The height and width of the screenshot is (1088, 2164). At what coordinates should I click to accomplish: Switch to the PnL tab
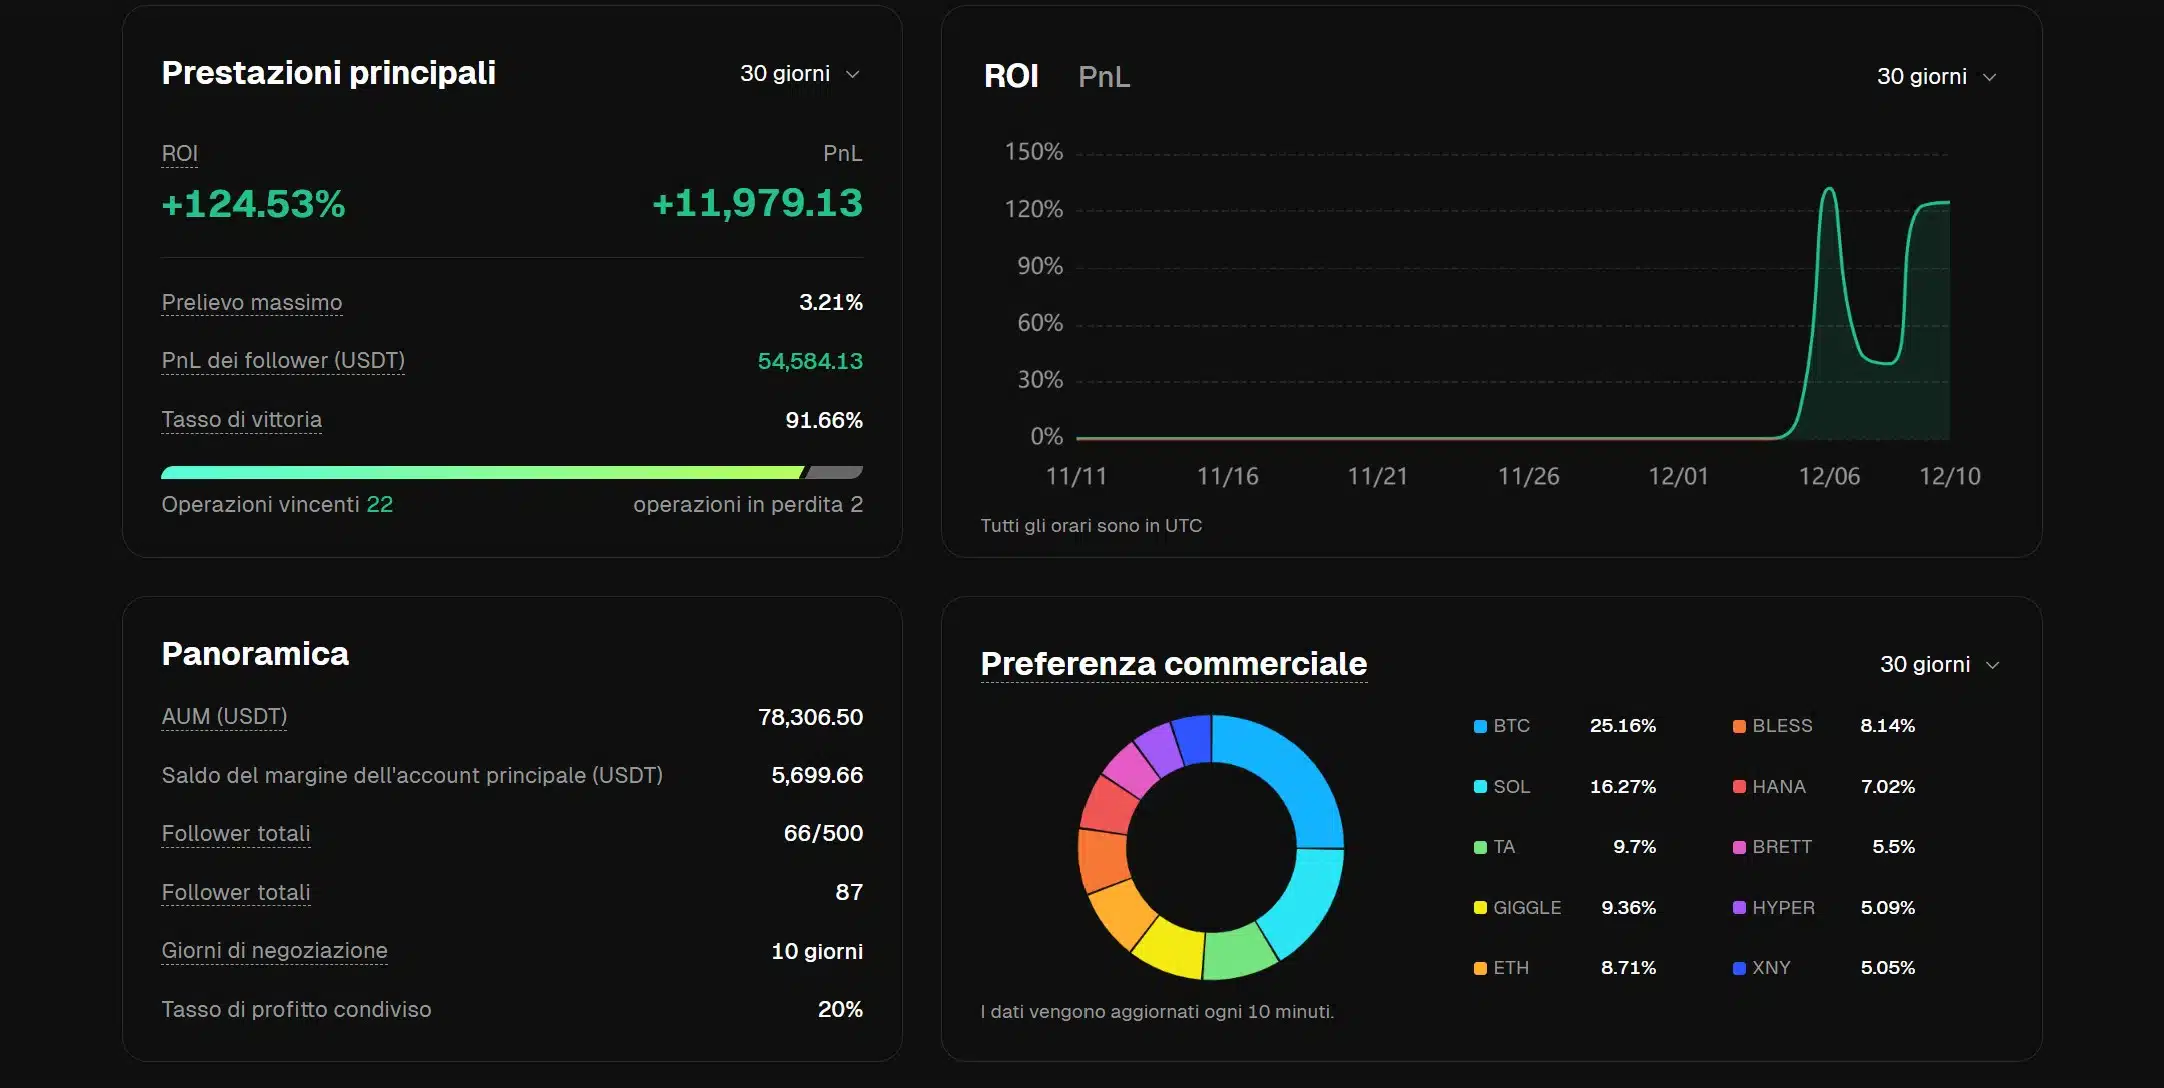tap(1104, 77)
